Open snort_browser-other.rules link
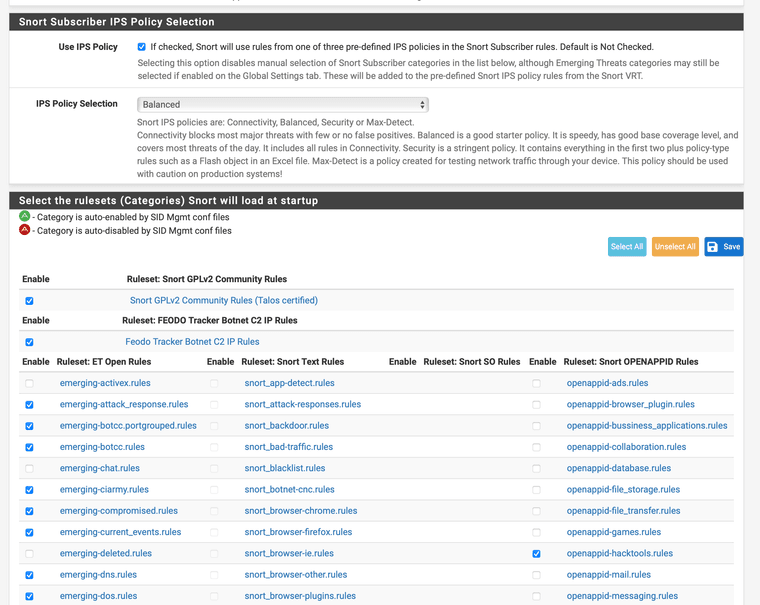 point(296,575)
